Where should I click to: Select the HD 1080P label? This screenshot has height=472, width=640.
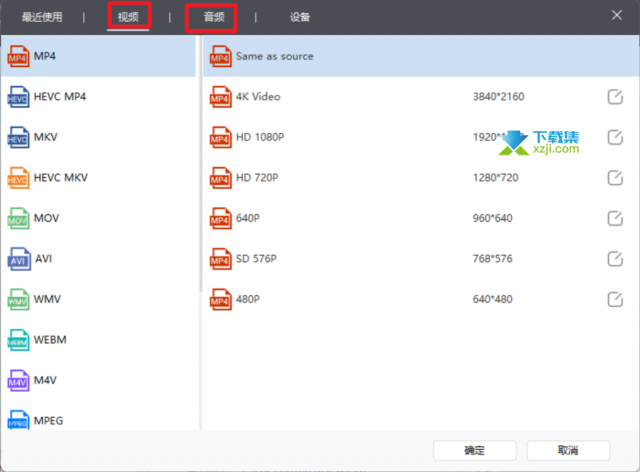tap(260, 137)
